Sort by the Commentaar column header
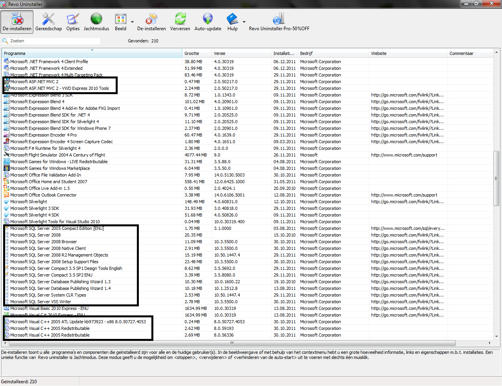 470,53
